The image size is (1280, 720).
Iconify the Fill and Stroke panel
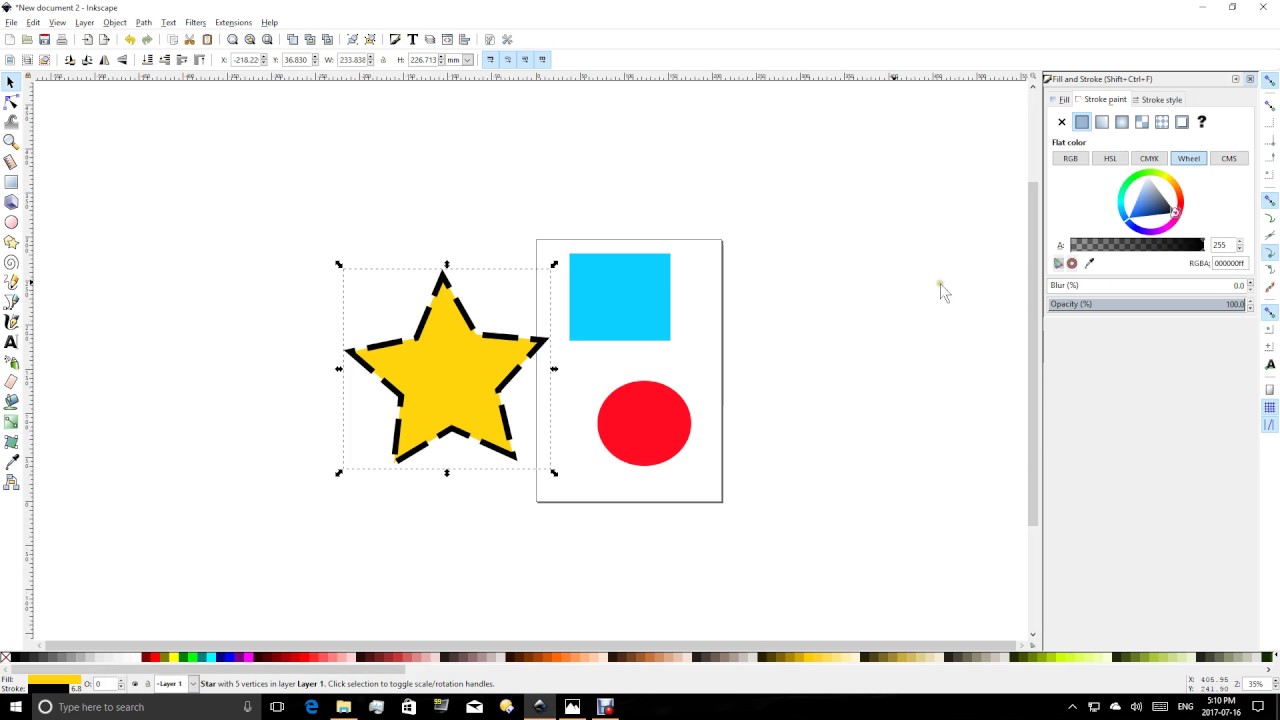[1236, 79]
